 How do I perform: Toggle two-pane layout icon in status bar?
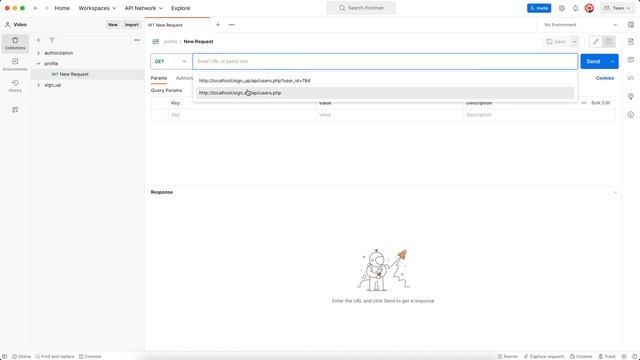coord(624,356)
